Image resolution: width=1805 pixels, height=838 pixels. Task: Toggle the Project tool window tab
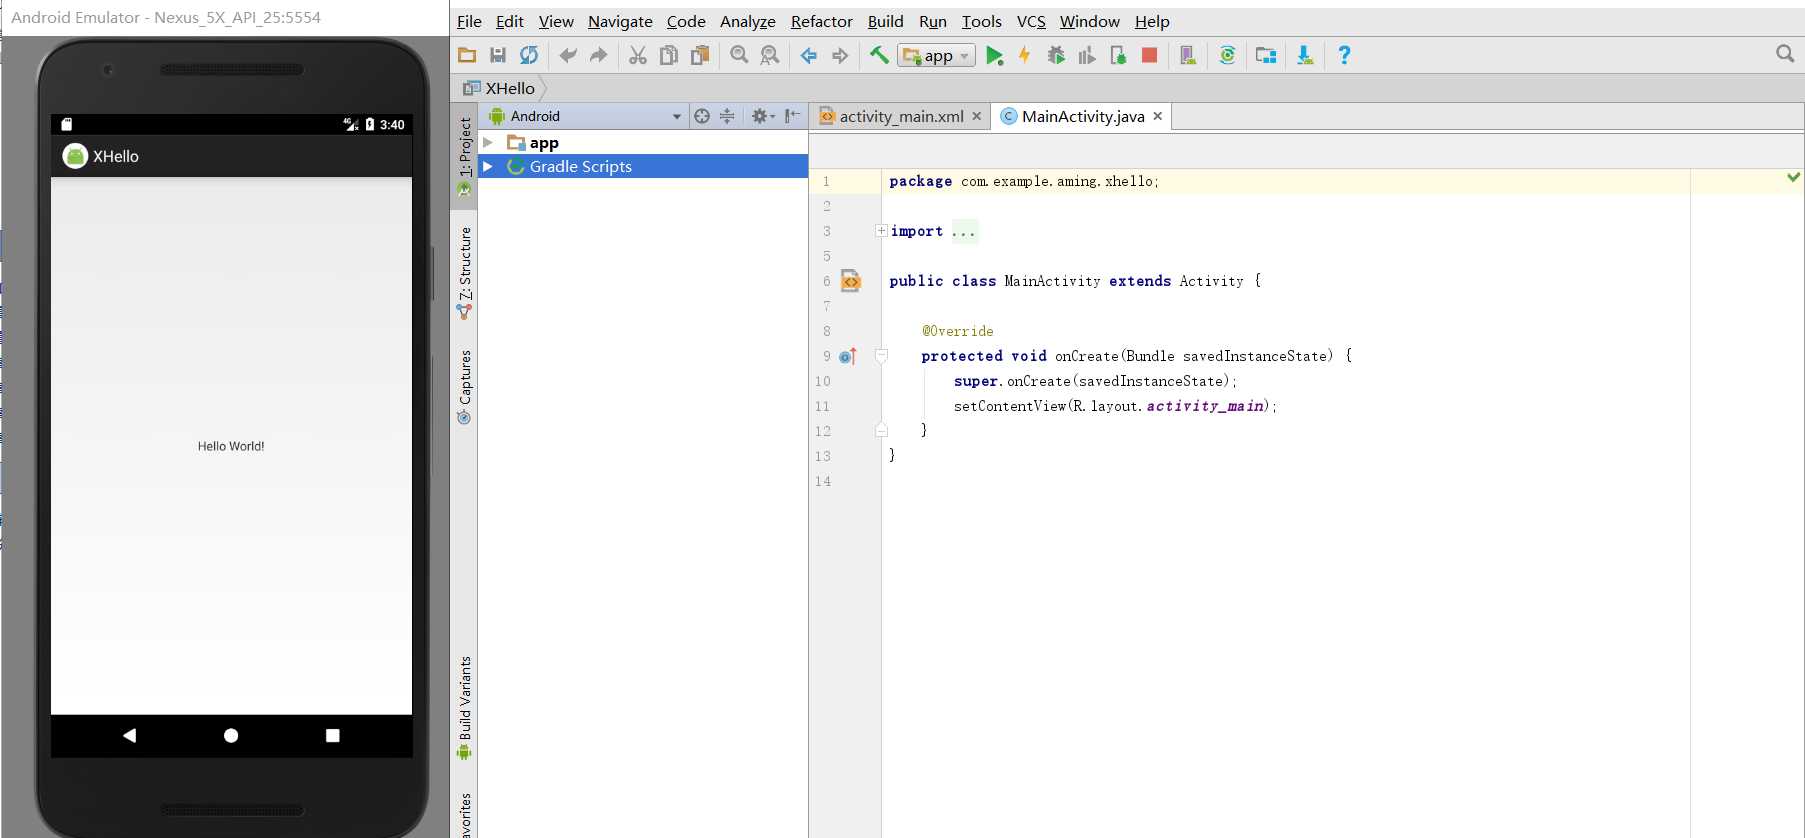tap(465, 156)
